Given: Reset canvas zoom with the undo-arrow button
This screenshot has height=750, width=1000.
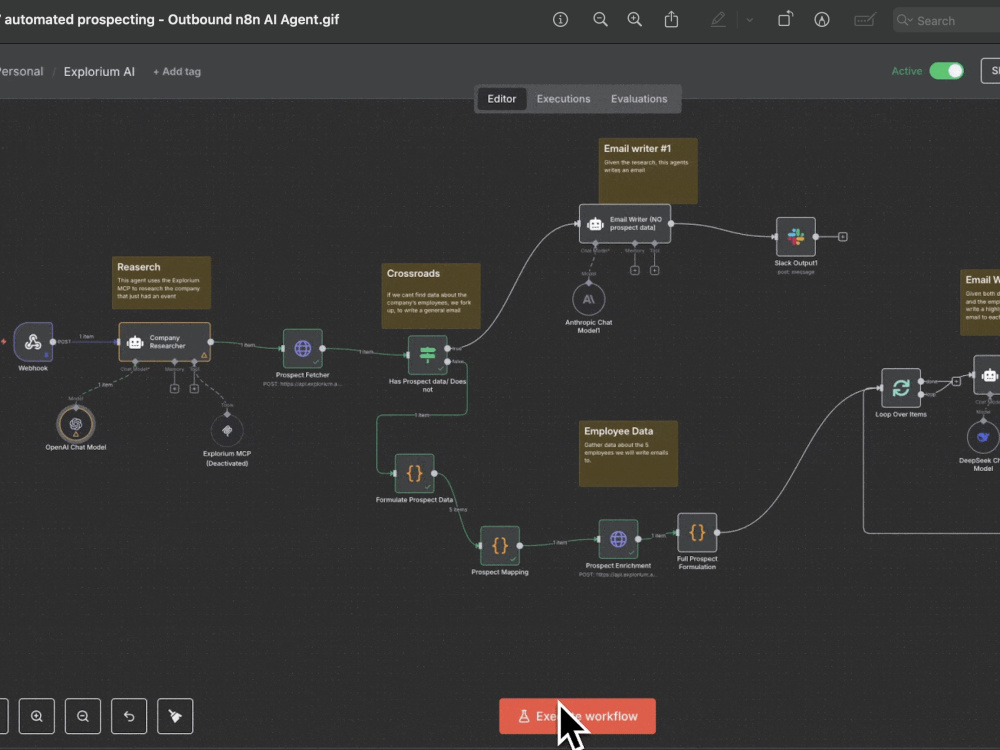Looking at the screenshot, I should tap(129, 716).
